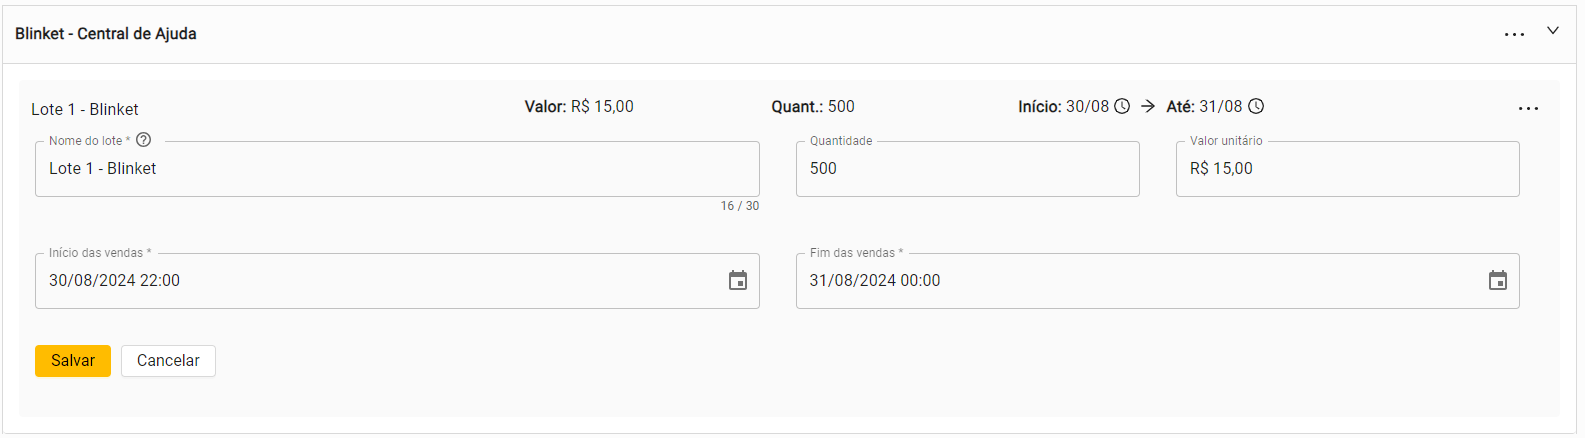Image resolution: width=1585 pixels, height=438 pixels.
Task: Click the Quant.: 500 summary text
Action: [x=813, y=106]
